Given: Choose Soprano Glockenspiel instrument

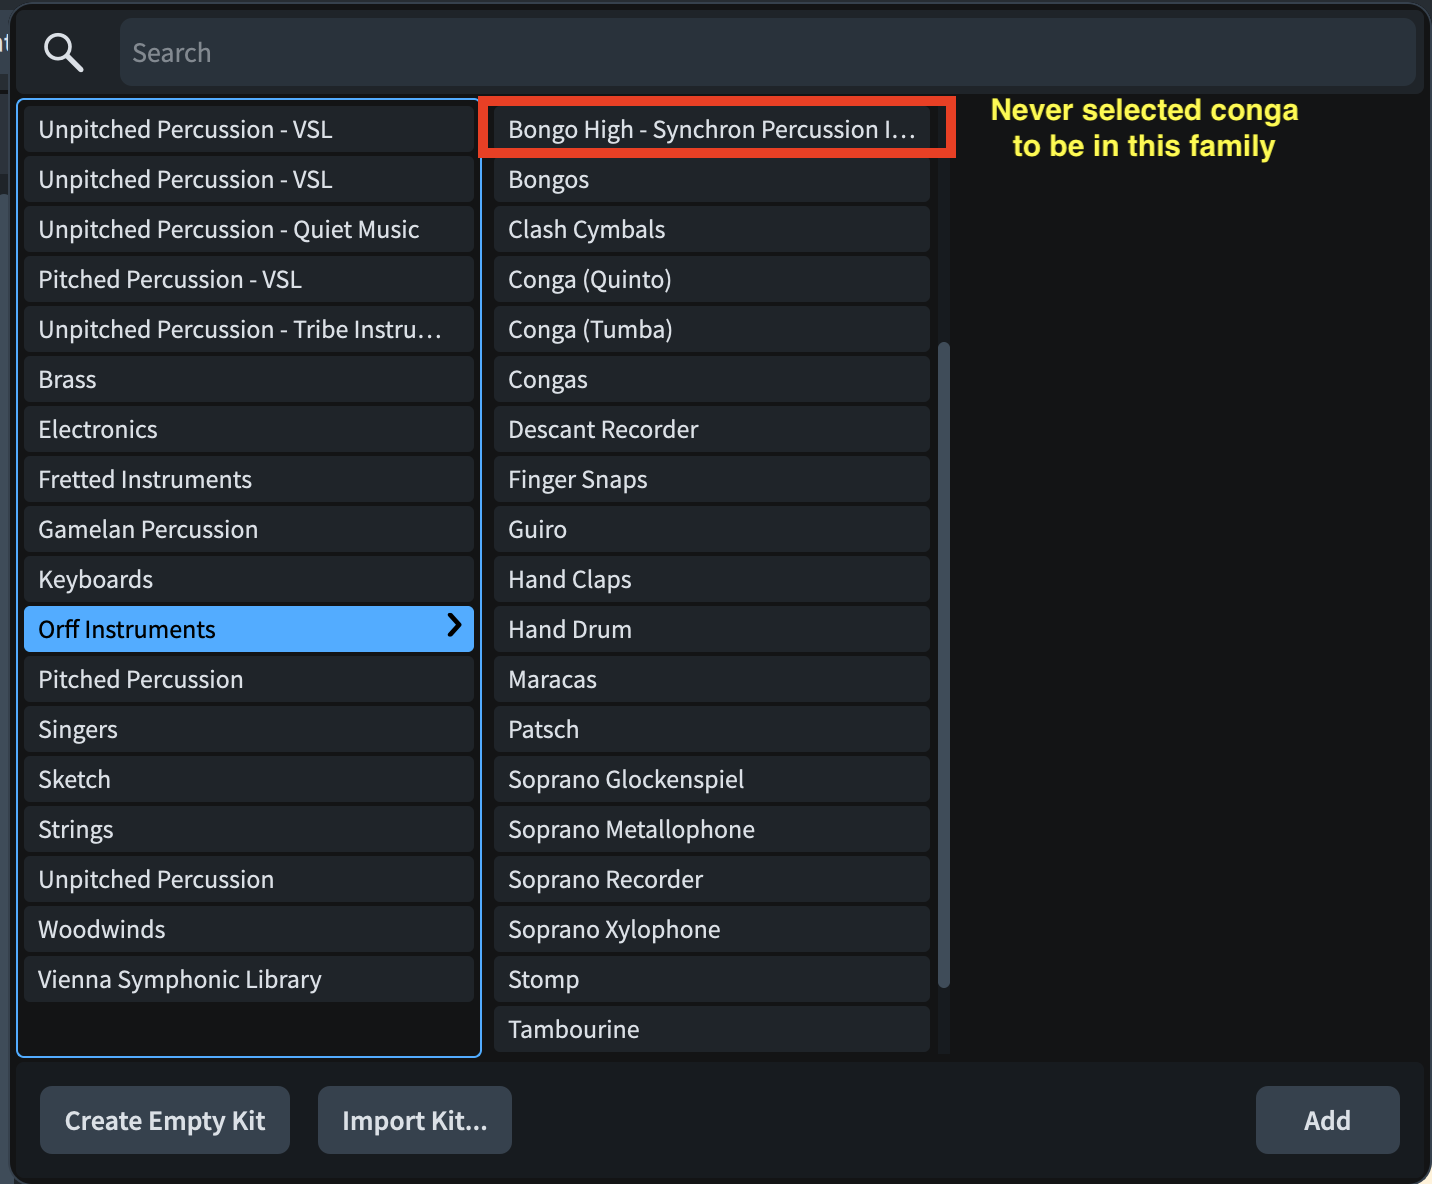Looking at the screenshot, I should click(x=710, y=780).
